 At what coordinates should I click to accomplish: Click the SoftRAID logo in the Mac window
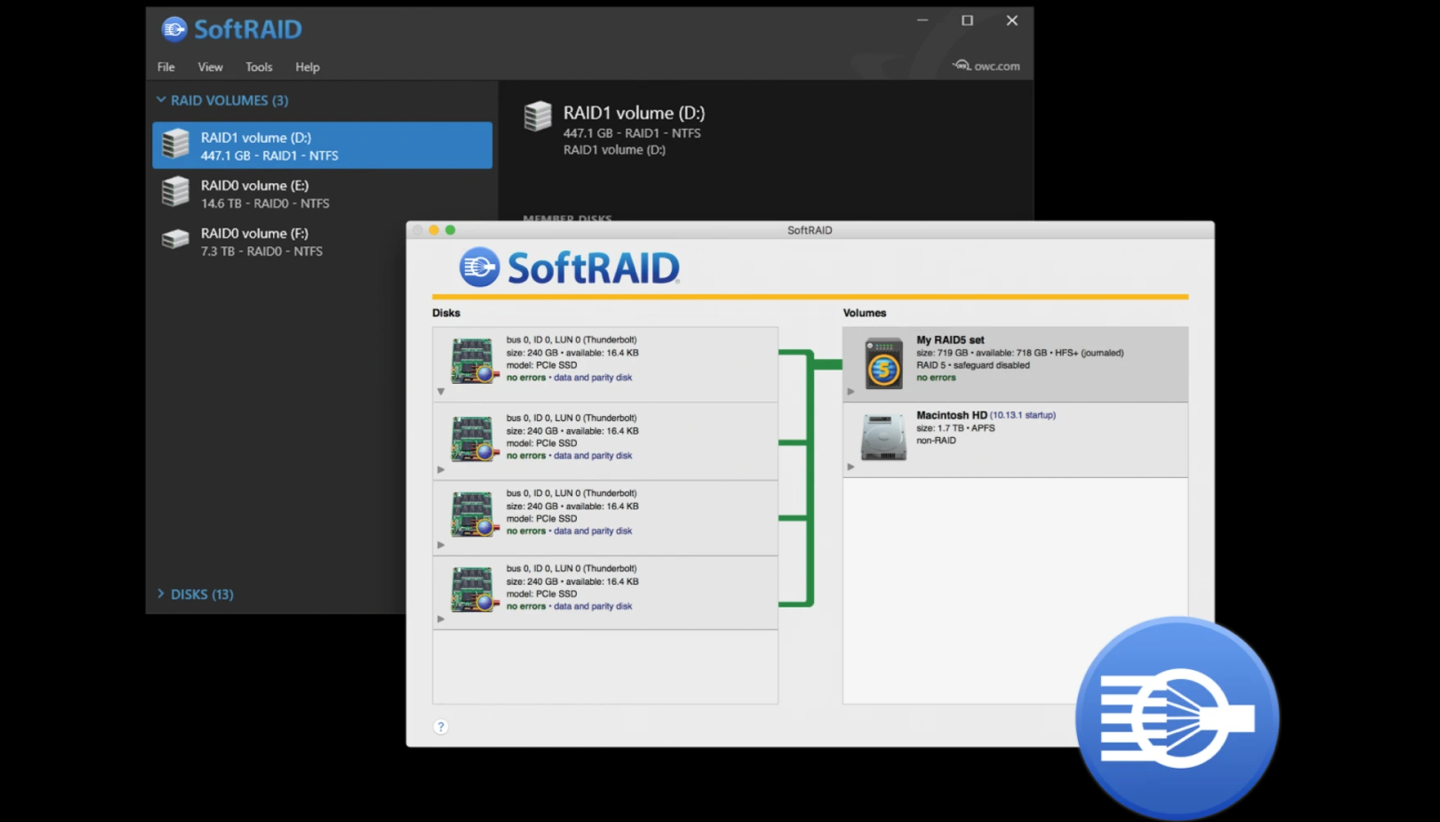[x=569, y=267]
